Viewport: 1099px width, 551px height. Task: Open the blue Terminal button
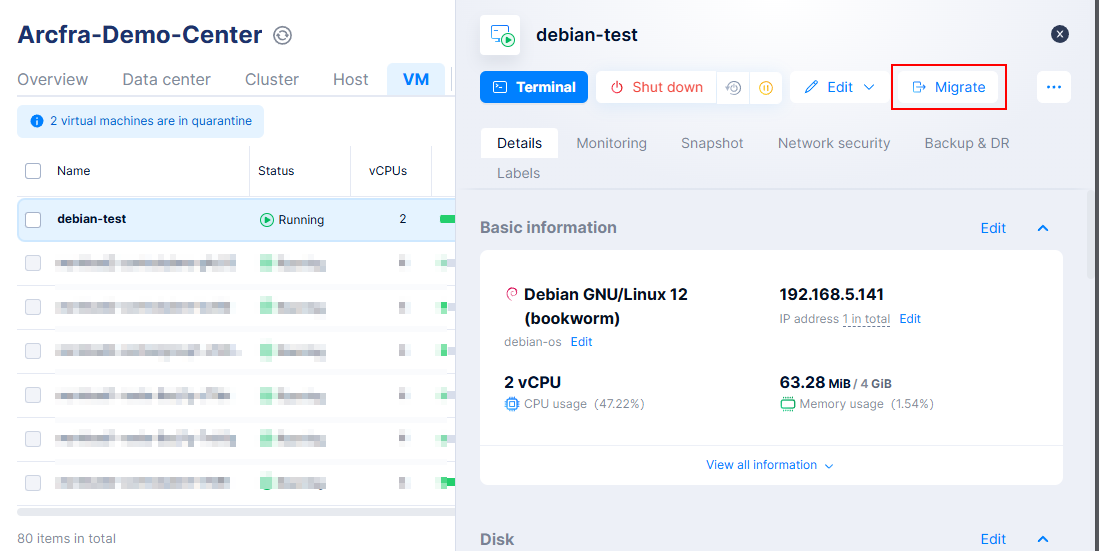534,87
